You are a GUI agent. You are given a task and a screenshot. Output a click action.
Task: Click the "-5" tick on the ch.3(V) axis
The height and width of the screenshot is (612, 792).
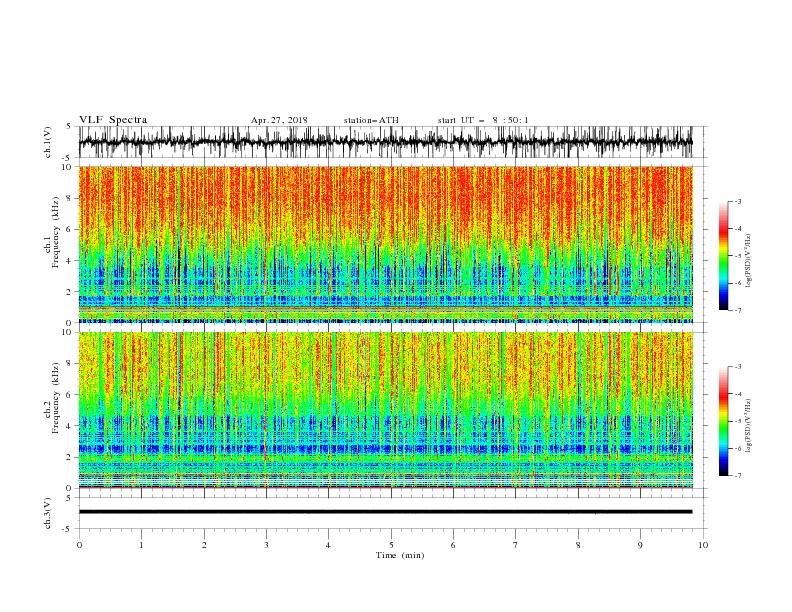tap(68, 529)
